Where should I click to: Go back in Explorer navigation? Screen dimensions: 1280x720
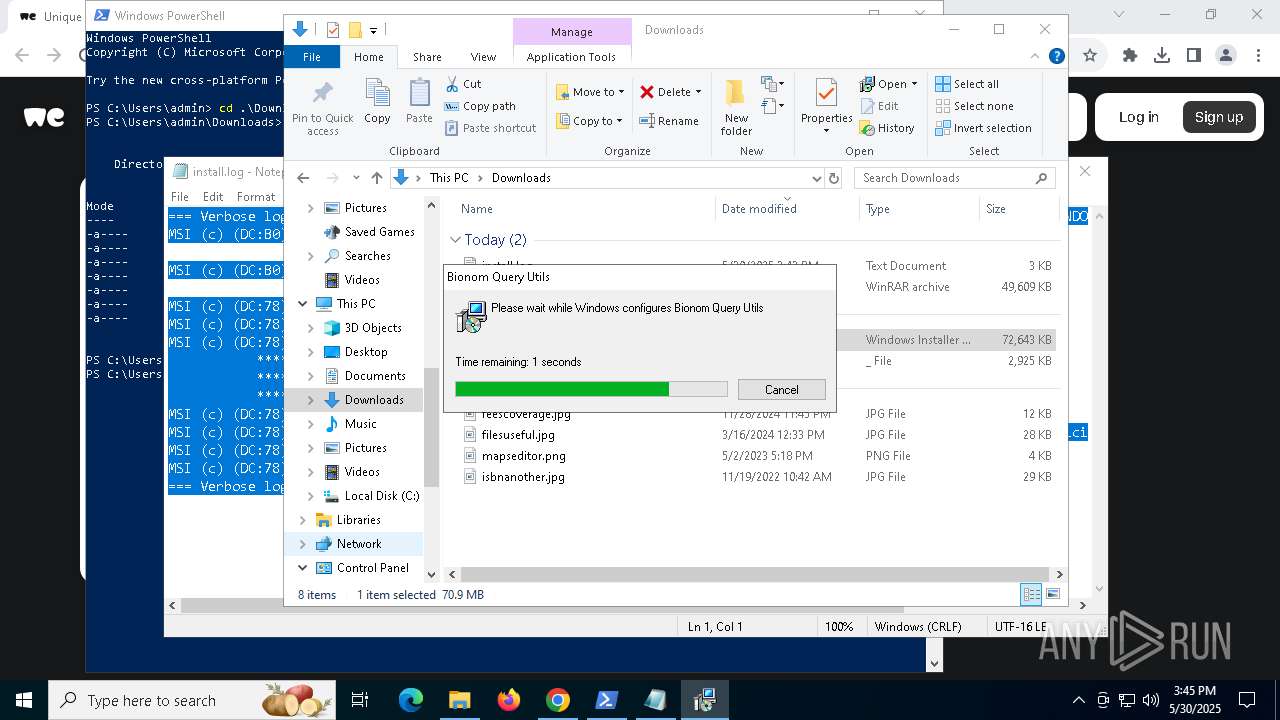[x=303, y=178]
